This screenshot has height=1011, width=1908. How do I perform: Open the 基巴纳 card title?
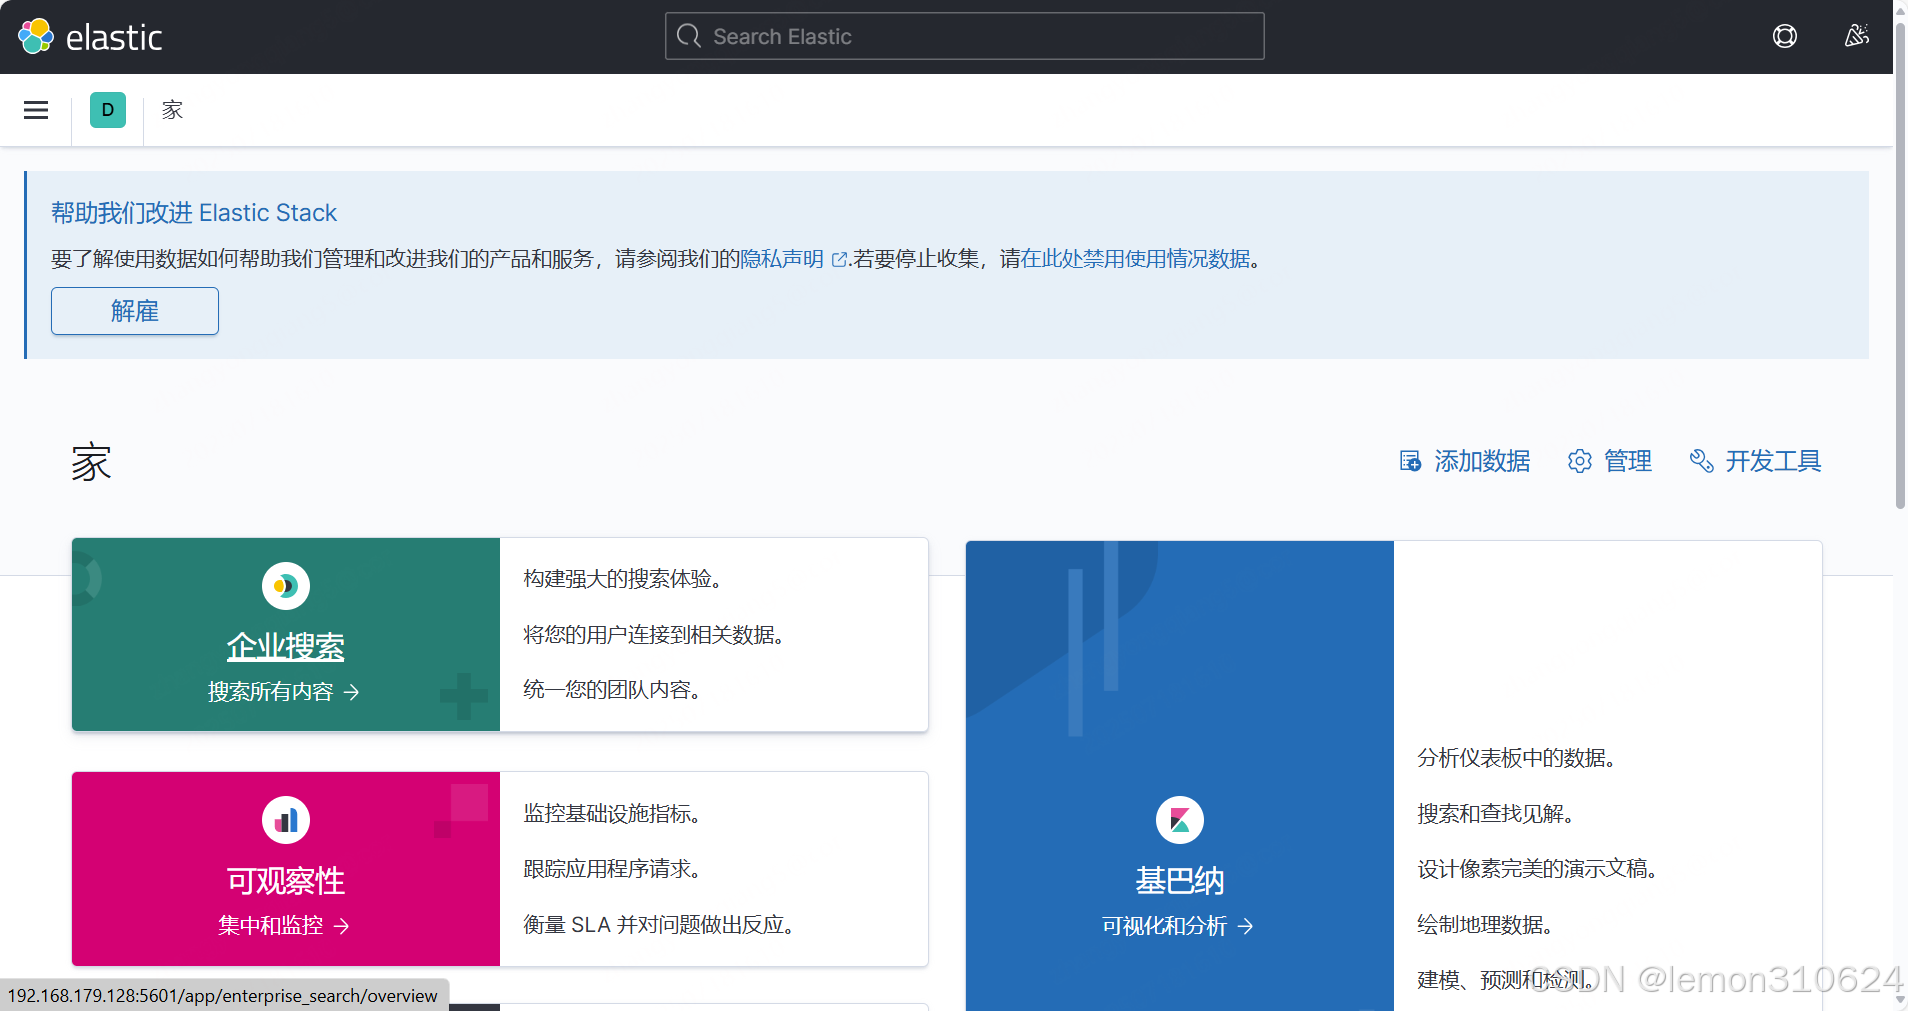pyautogui.click(x=1180, y=881)
